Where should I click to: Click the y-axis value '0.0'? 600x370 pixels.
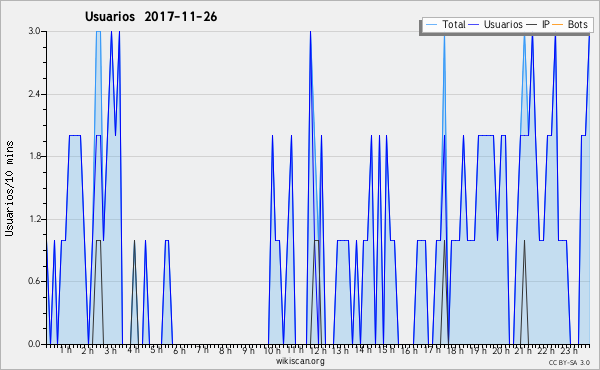34,344
